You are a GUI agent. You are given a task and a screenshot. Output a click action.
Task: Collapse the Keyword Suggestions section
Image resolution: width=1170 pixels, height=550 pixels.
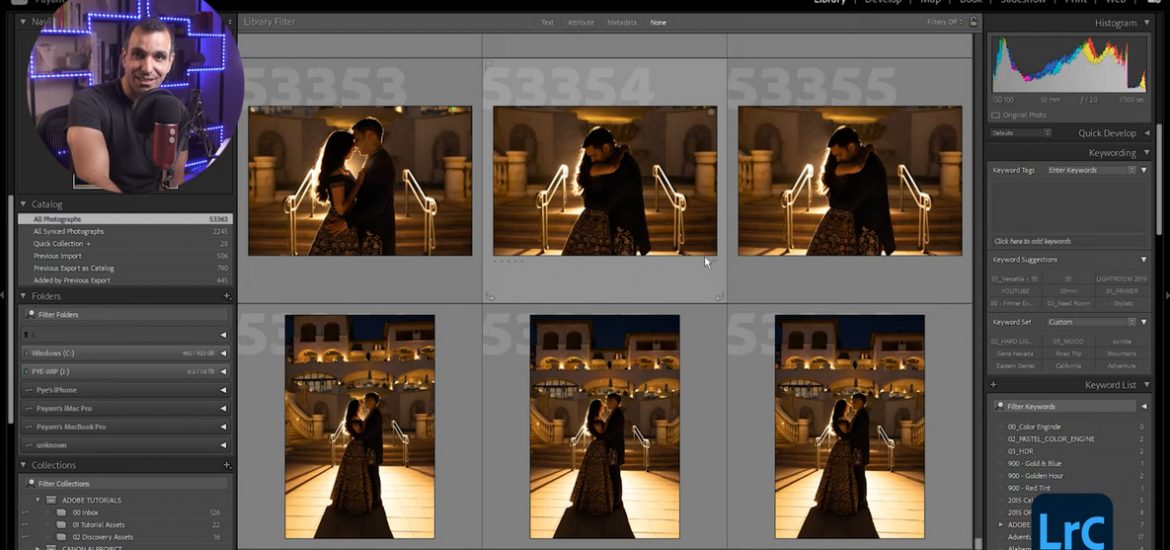coord(1144,260)
